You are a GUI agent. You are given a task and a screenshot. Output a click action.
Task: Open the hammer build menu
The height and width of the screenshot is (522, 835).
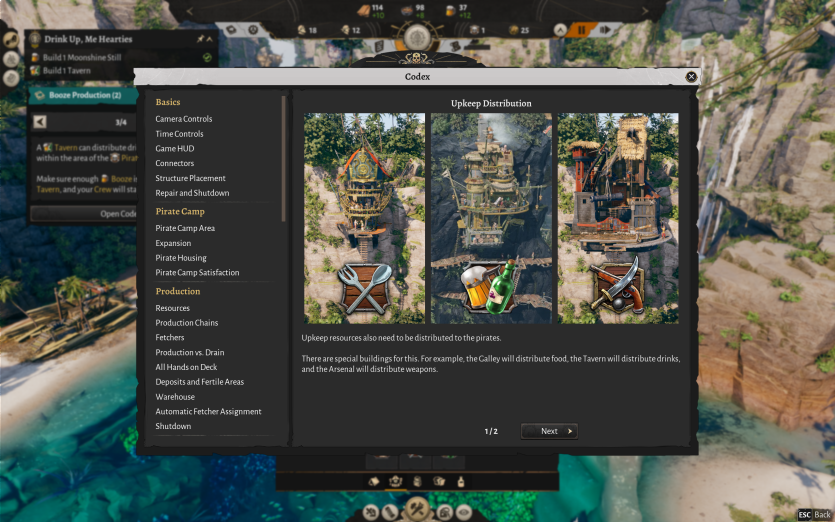click(x=417, y=509)
